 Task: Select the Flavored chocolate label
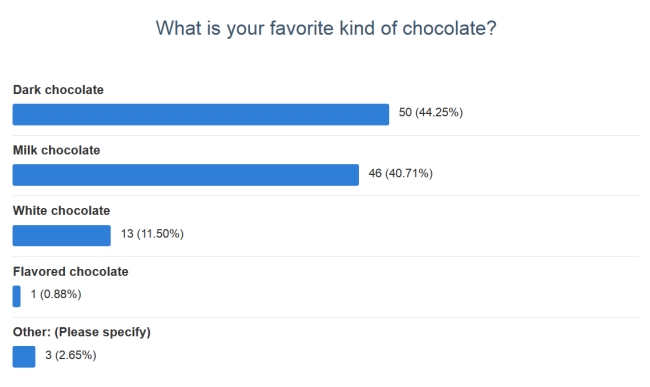[70, 272]
